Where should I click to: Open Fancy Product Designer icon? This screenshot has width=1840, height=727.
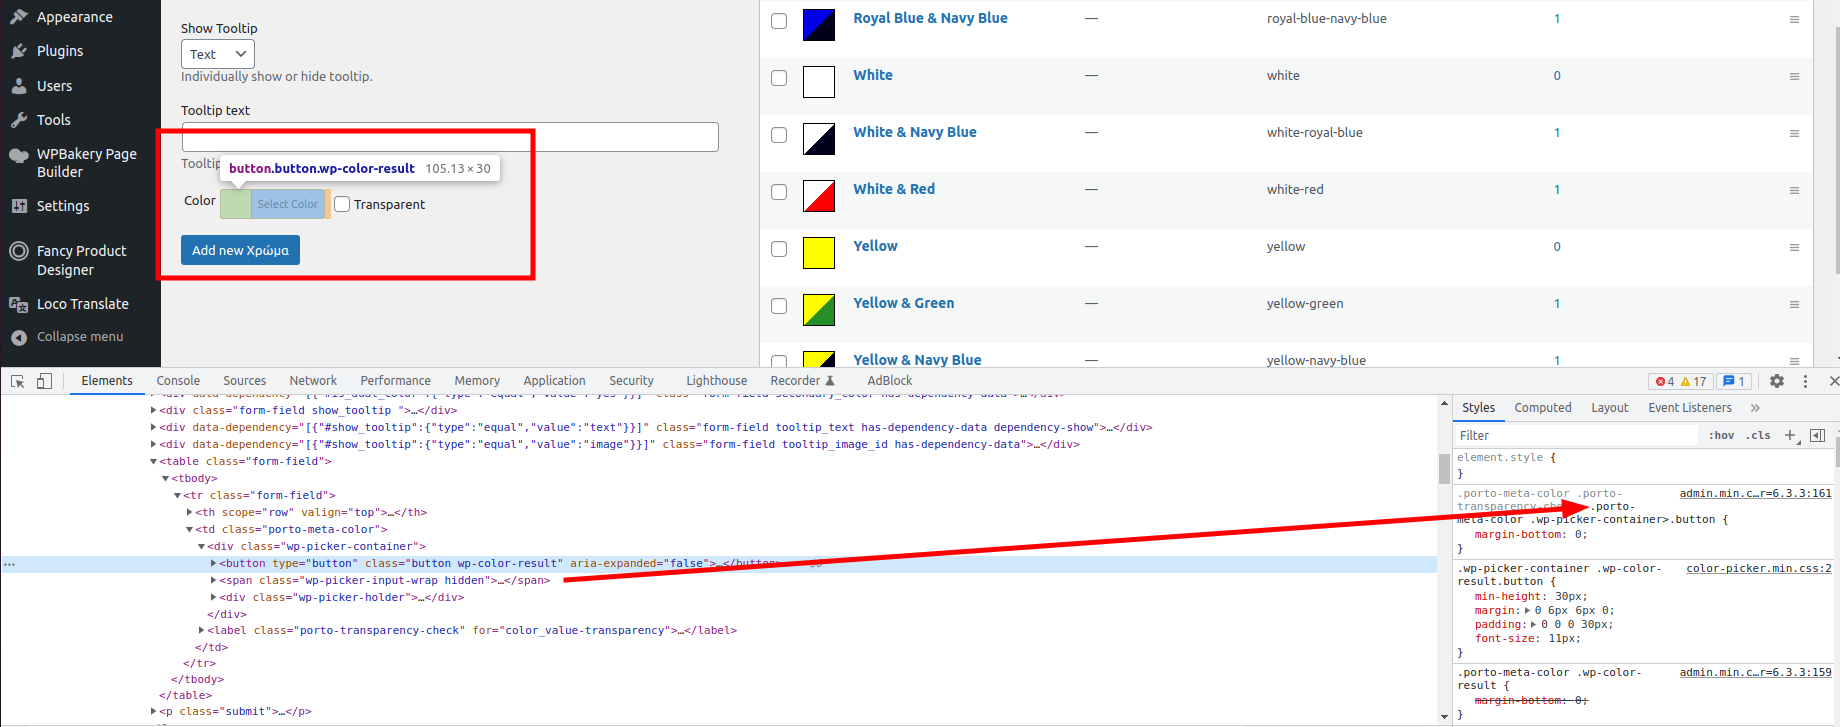click(x=19, y=251)
